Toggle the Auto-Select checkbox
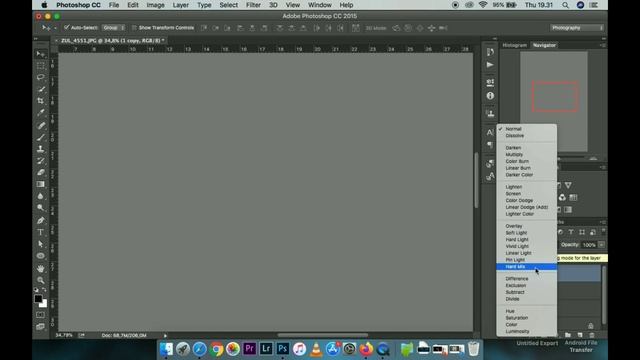Viewport: 640px width, 360px height. pos(67,28)
